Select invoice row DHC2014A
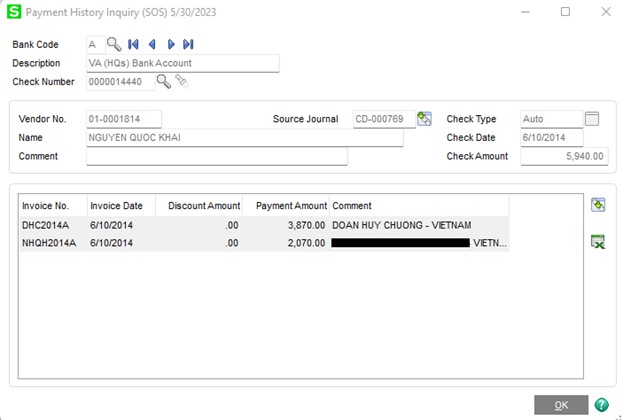 tap(264, 225)
